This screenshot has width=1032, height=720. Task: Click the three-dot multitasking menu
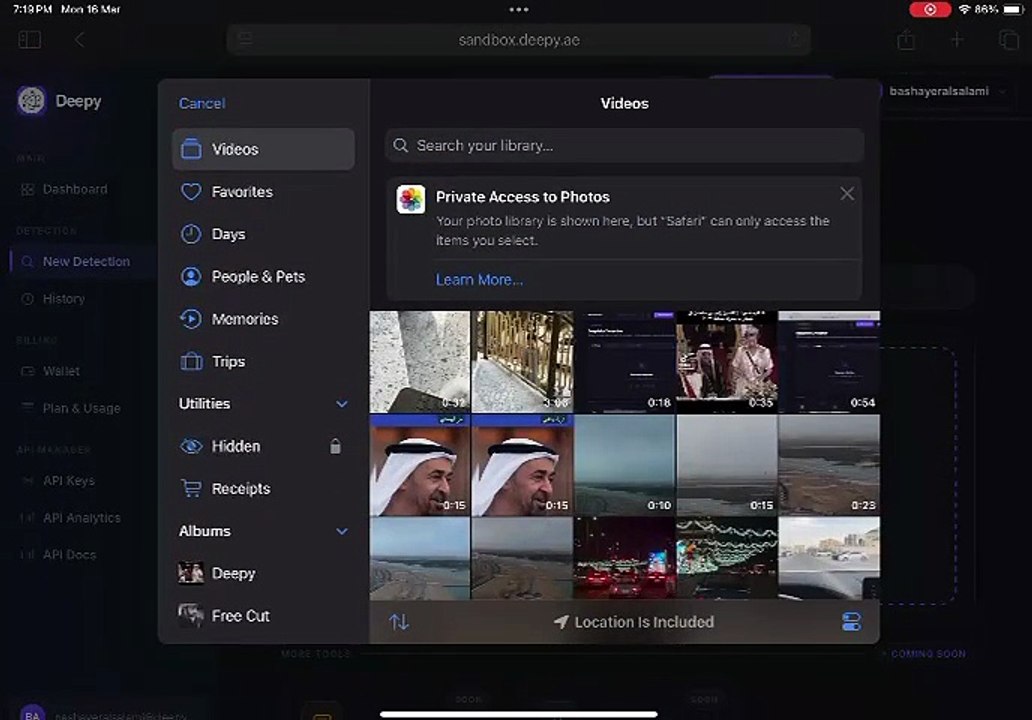coord(519,9)
